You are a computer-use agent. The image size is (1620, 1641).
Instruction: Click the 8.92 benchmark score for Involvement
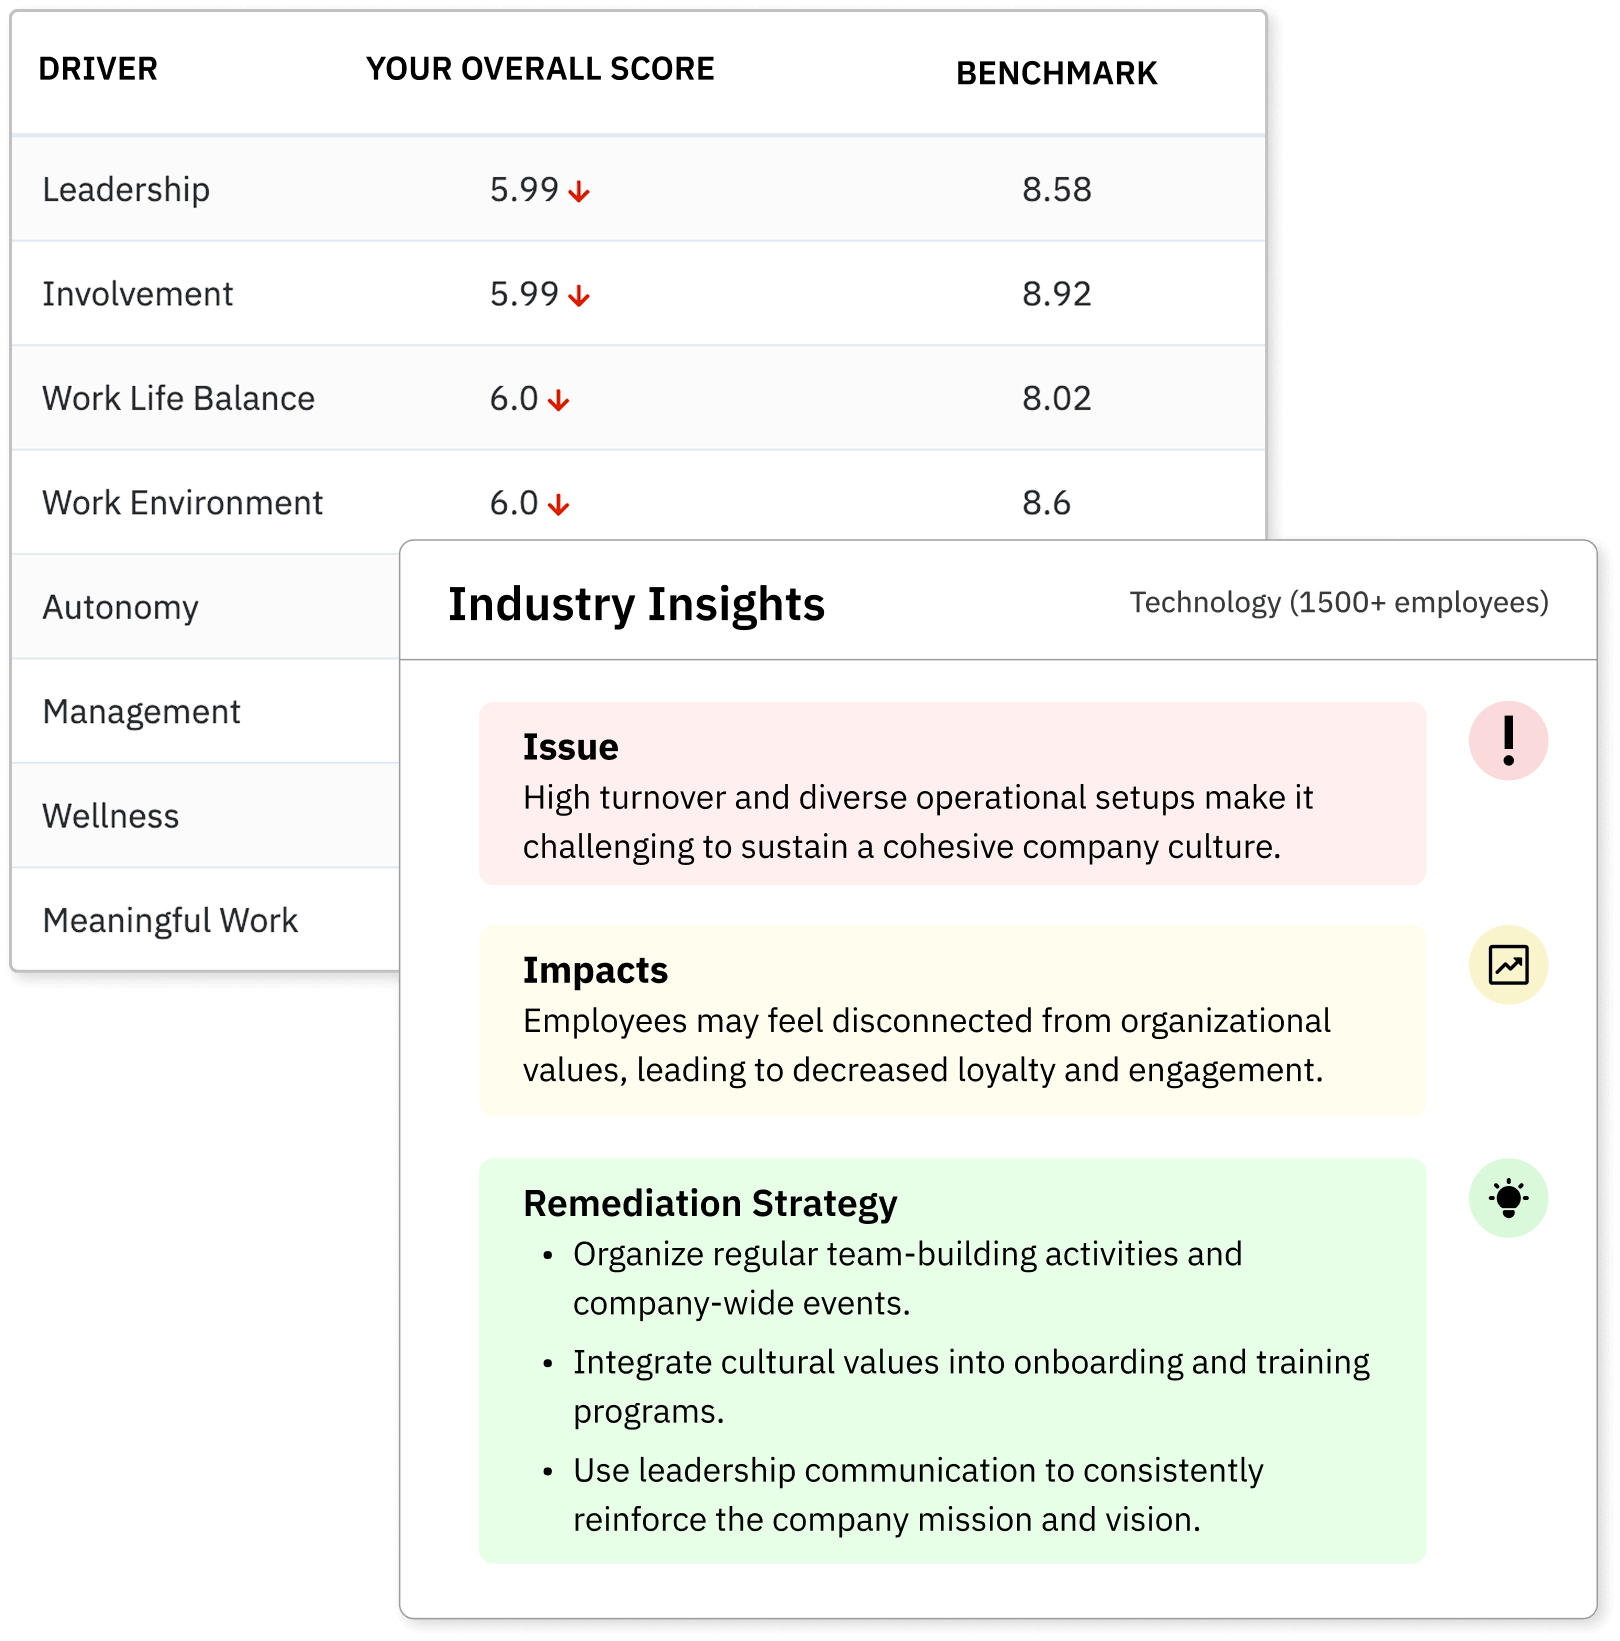[x=1055, y=294]
